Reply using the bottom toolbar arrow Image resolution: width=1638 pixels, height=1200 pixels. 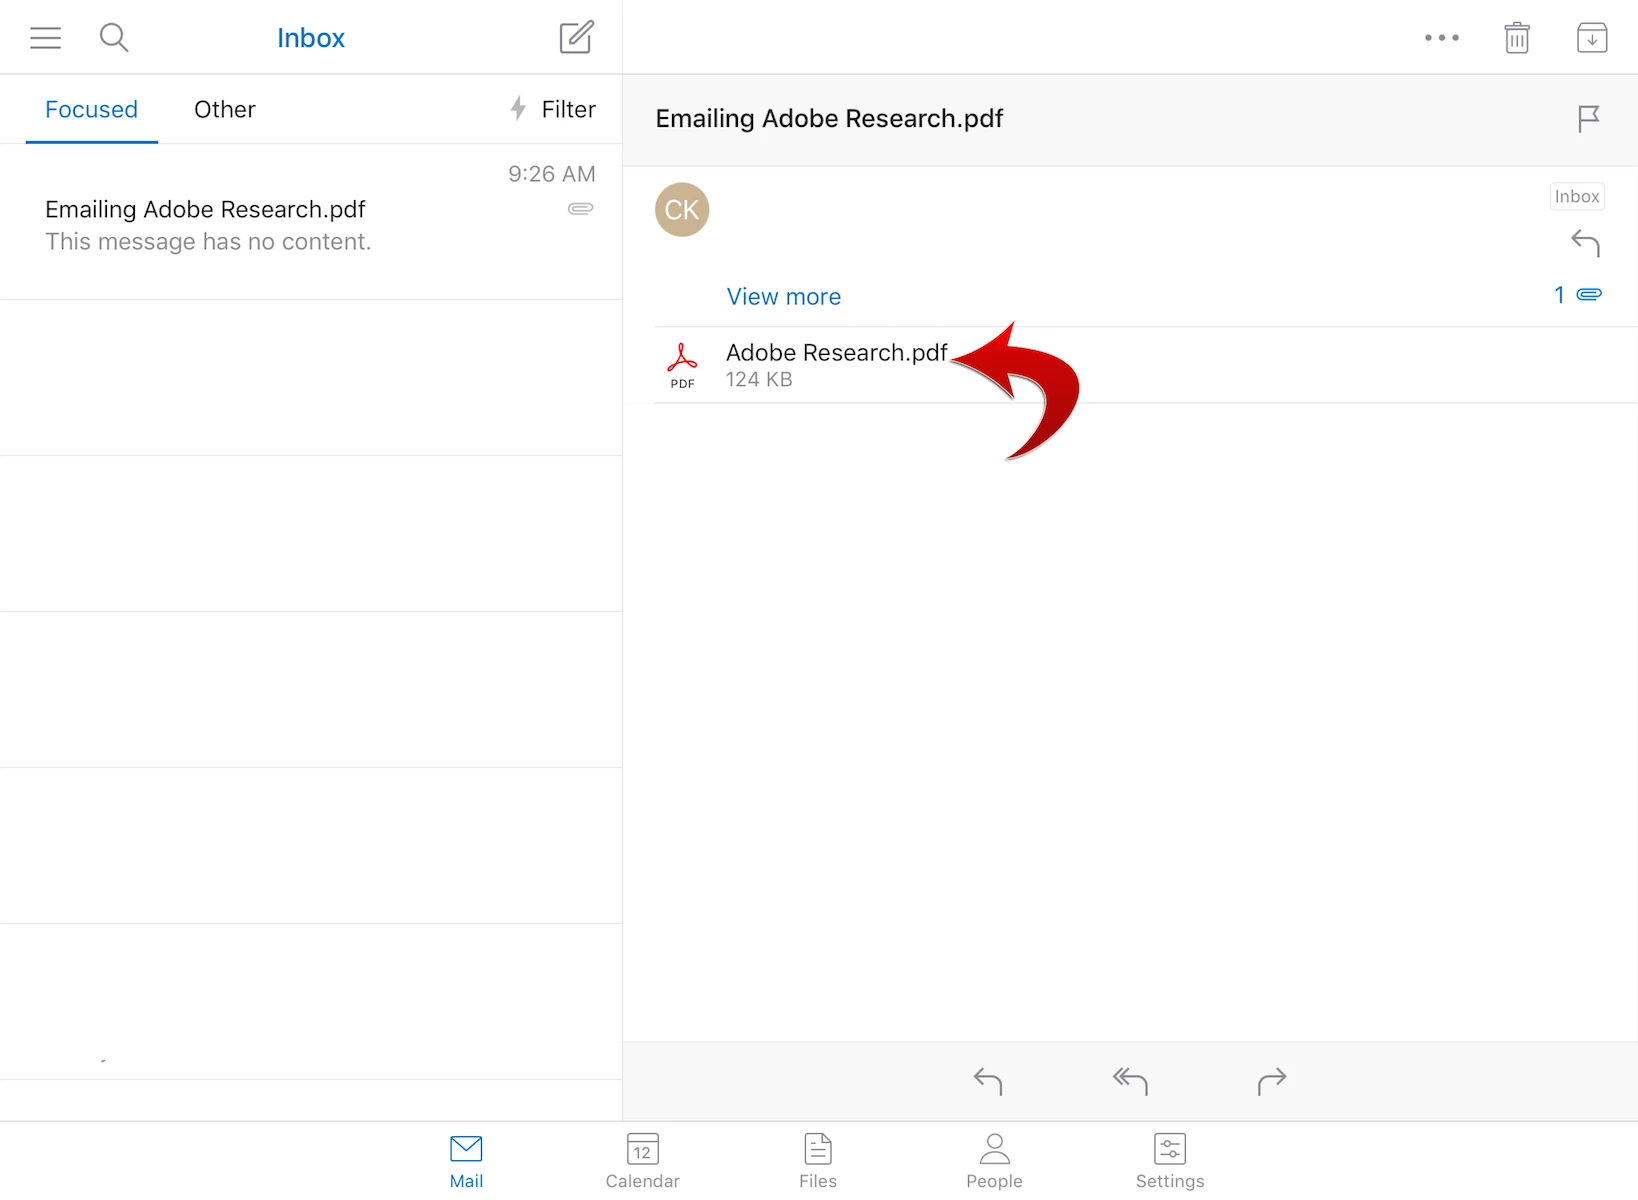[x=988, y=1081]
